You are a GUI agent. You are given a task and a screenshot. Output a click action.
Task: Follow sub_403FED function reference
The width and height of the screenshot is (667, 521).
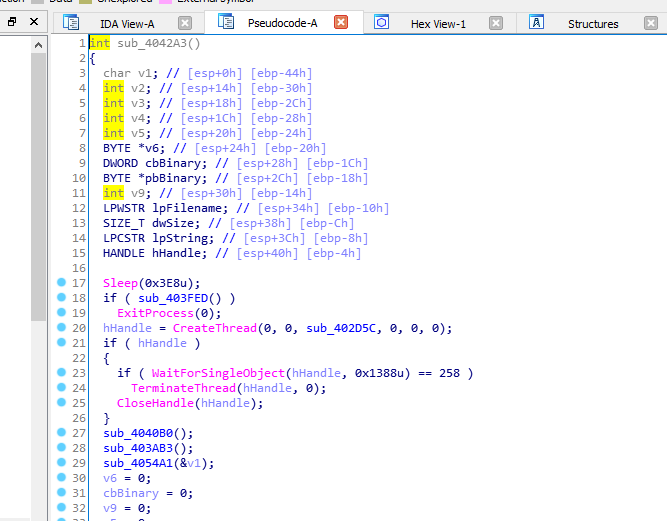click(173, 298)
